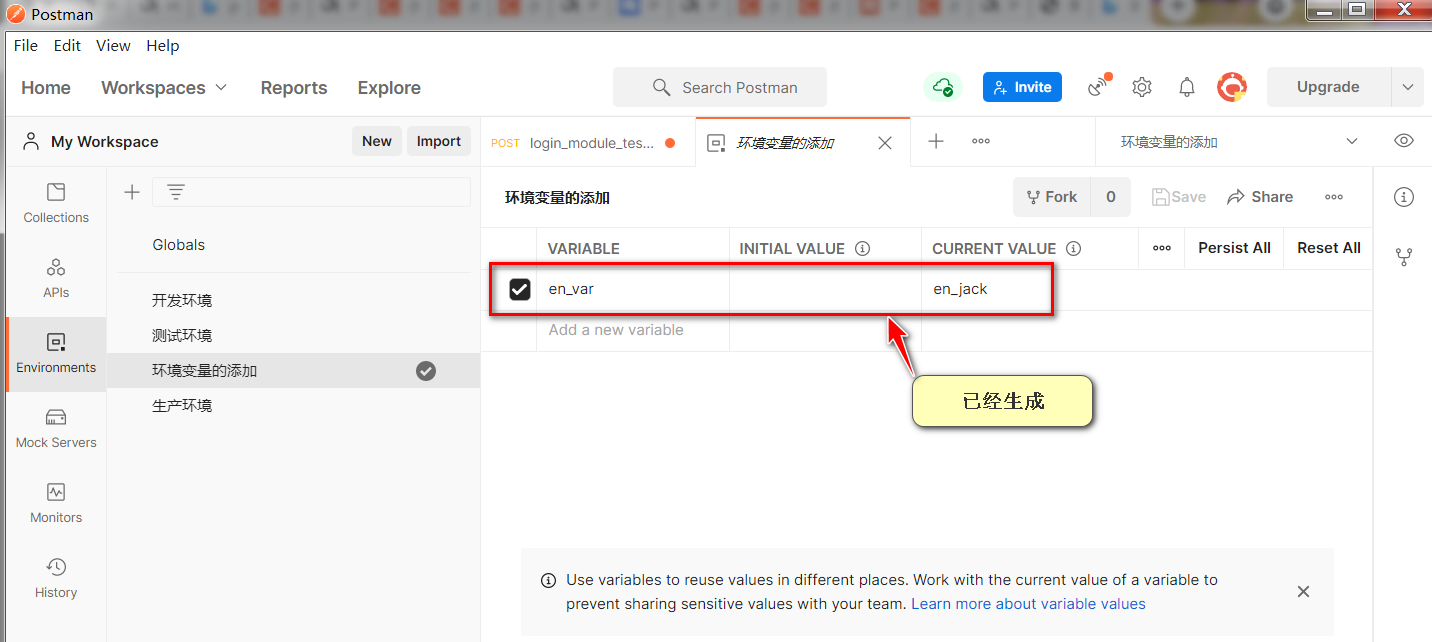The width and height of the screenshot is (1432, 642).
Task: Click the Current Value info icon
Action: click(1074, 248)
